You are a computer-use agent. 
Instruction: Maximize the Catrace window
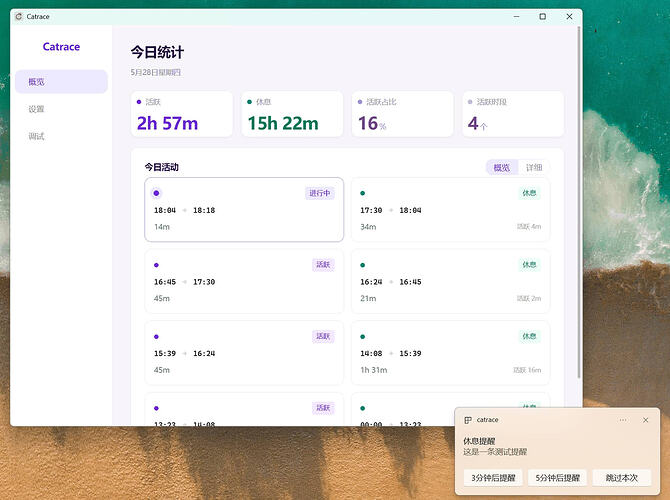coord(543,17)
